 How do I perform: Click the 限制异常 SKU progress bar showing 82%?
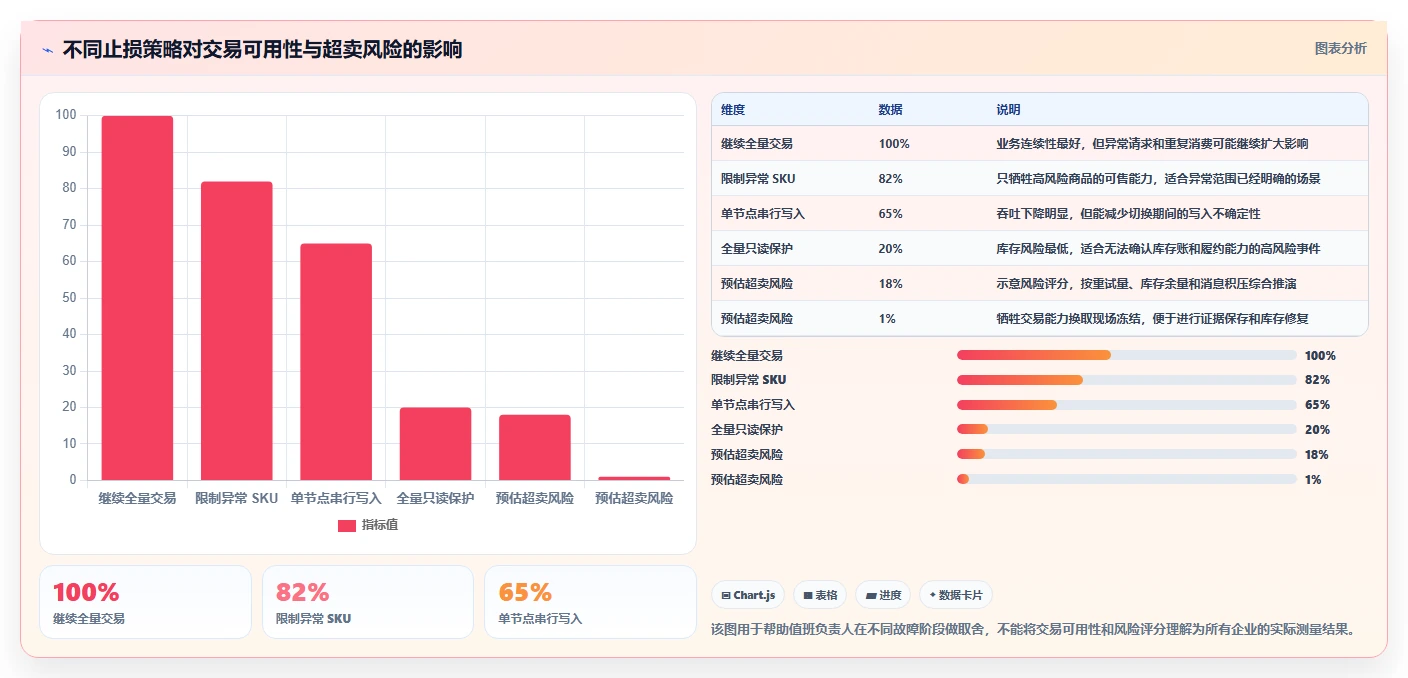pos(1127,380)
